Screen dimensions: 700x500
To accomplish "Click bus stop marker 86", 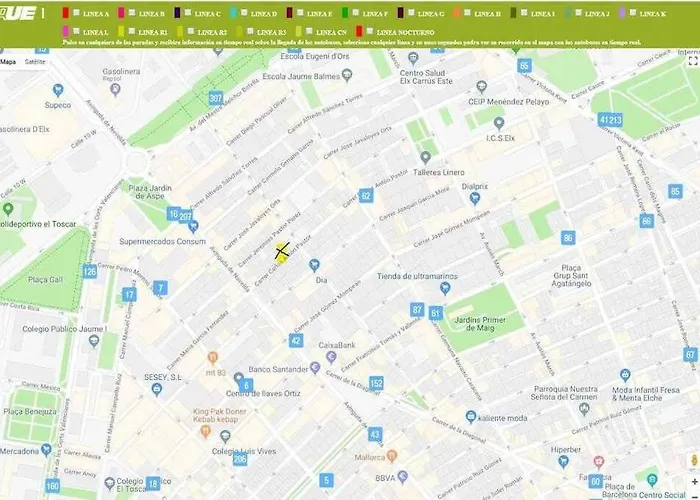I will [568, 238].
